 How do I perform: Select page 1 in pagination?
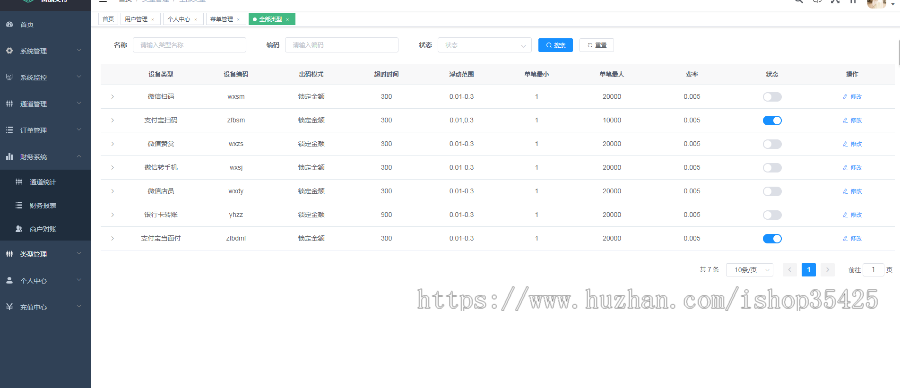(809, 270)
